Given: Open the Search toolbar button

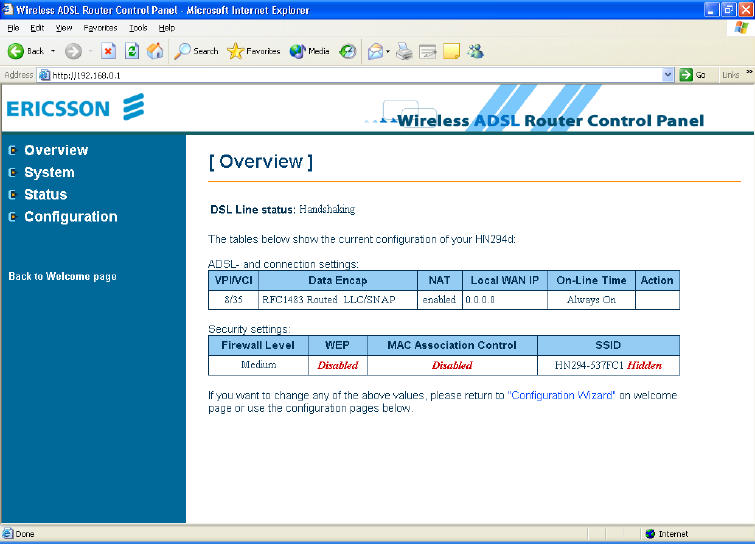Looking at the screenshot, I should [x=196, y=51].
